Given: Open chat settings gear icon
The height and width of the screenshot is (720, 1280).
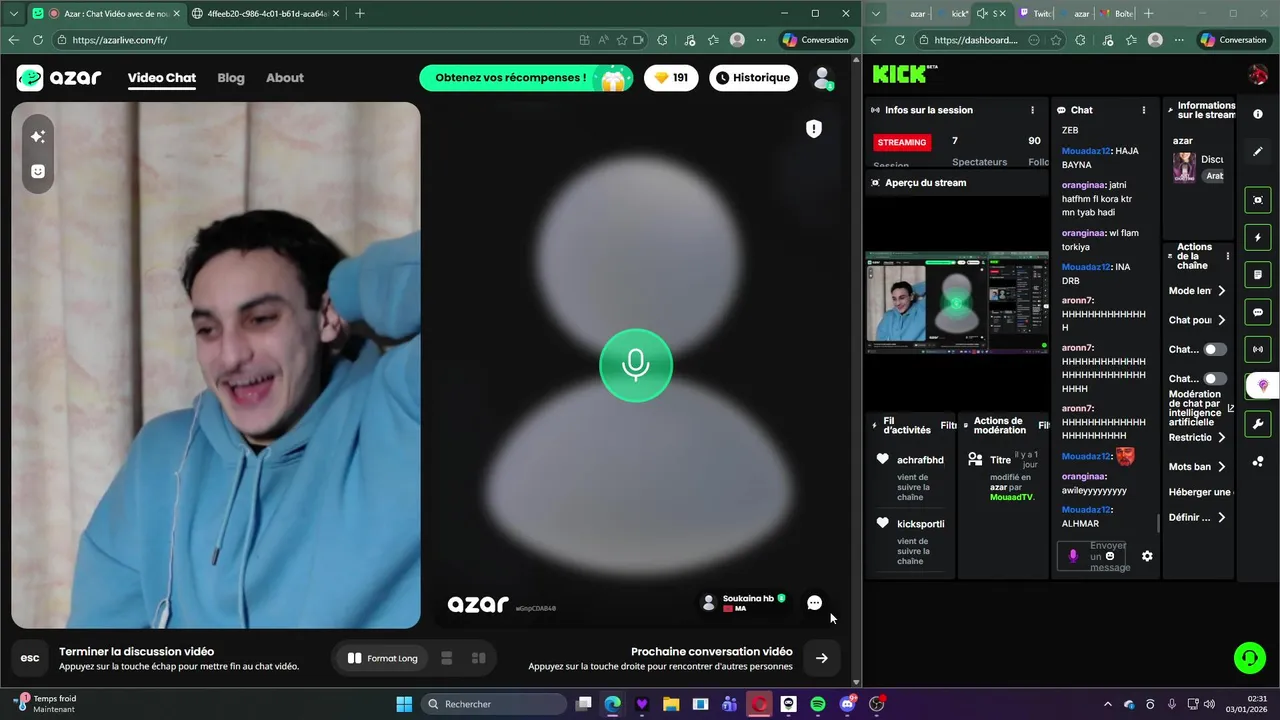Looking at the screenshot, I should 1147,556.
